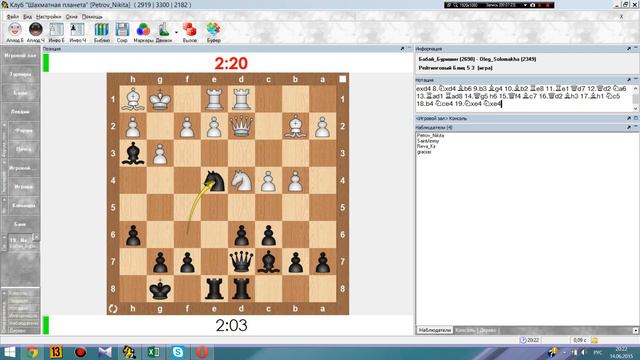Click last move '19...Nxe4' in notation

tap(492, 104)
